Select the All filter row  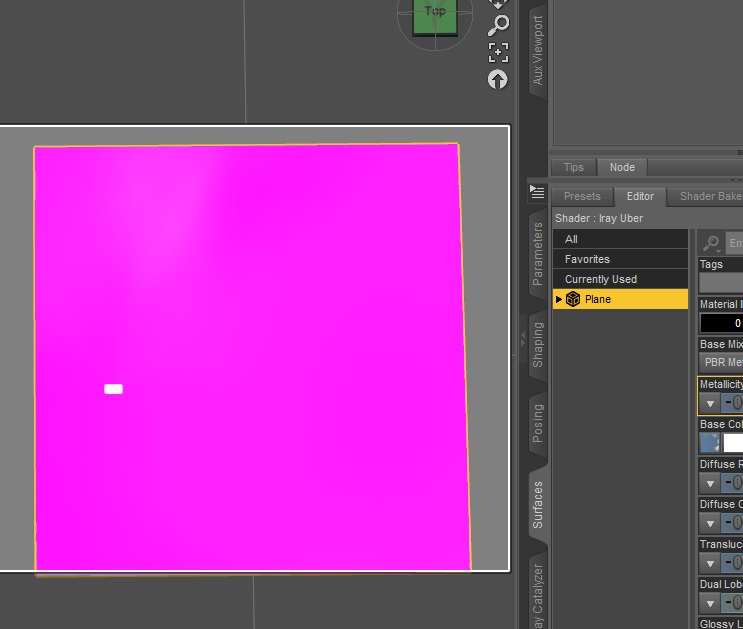point(620,239)
